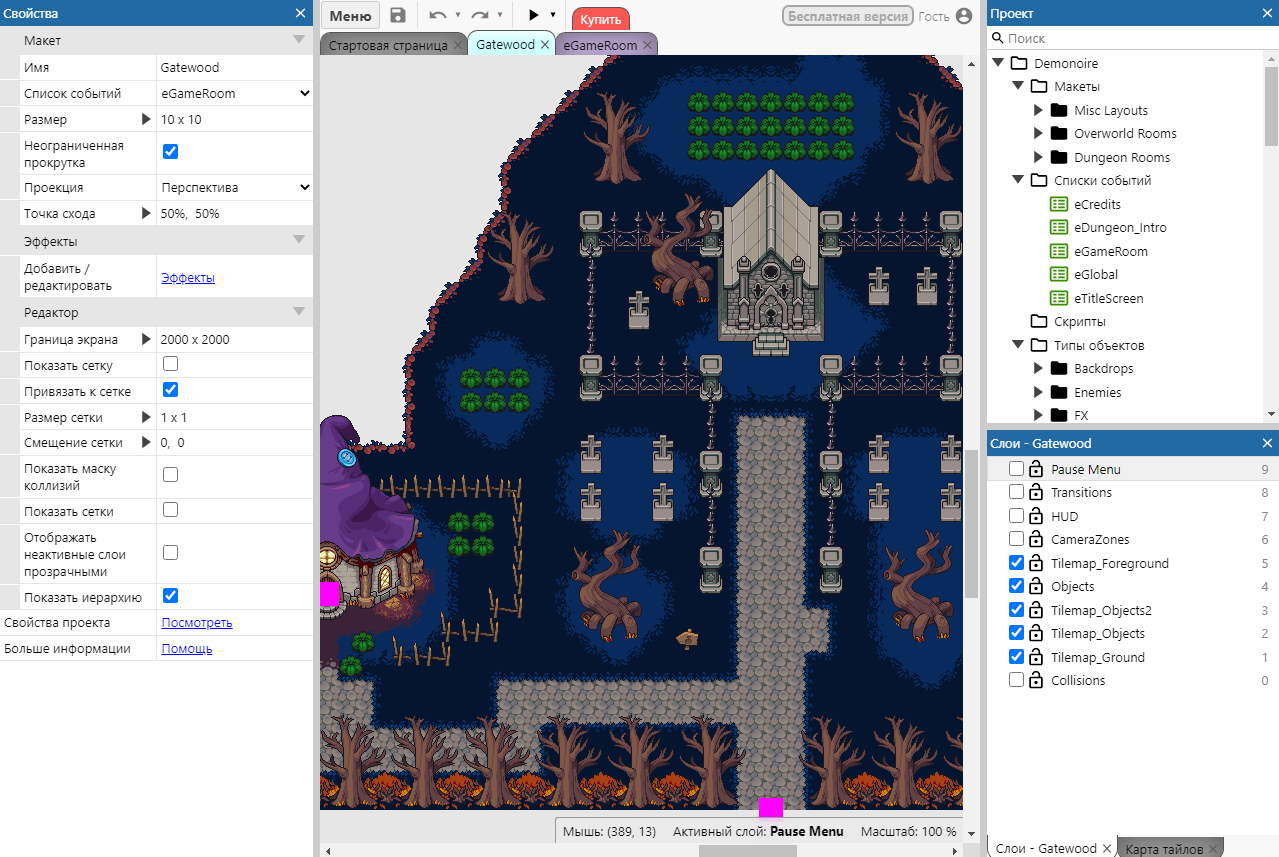
Task: Click the Redo arrow in the toolbar
Action: click(480, 15)
